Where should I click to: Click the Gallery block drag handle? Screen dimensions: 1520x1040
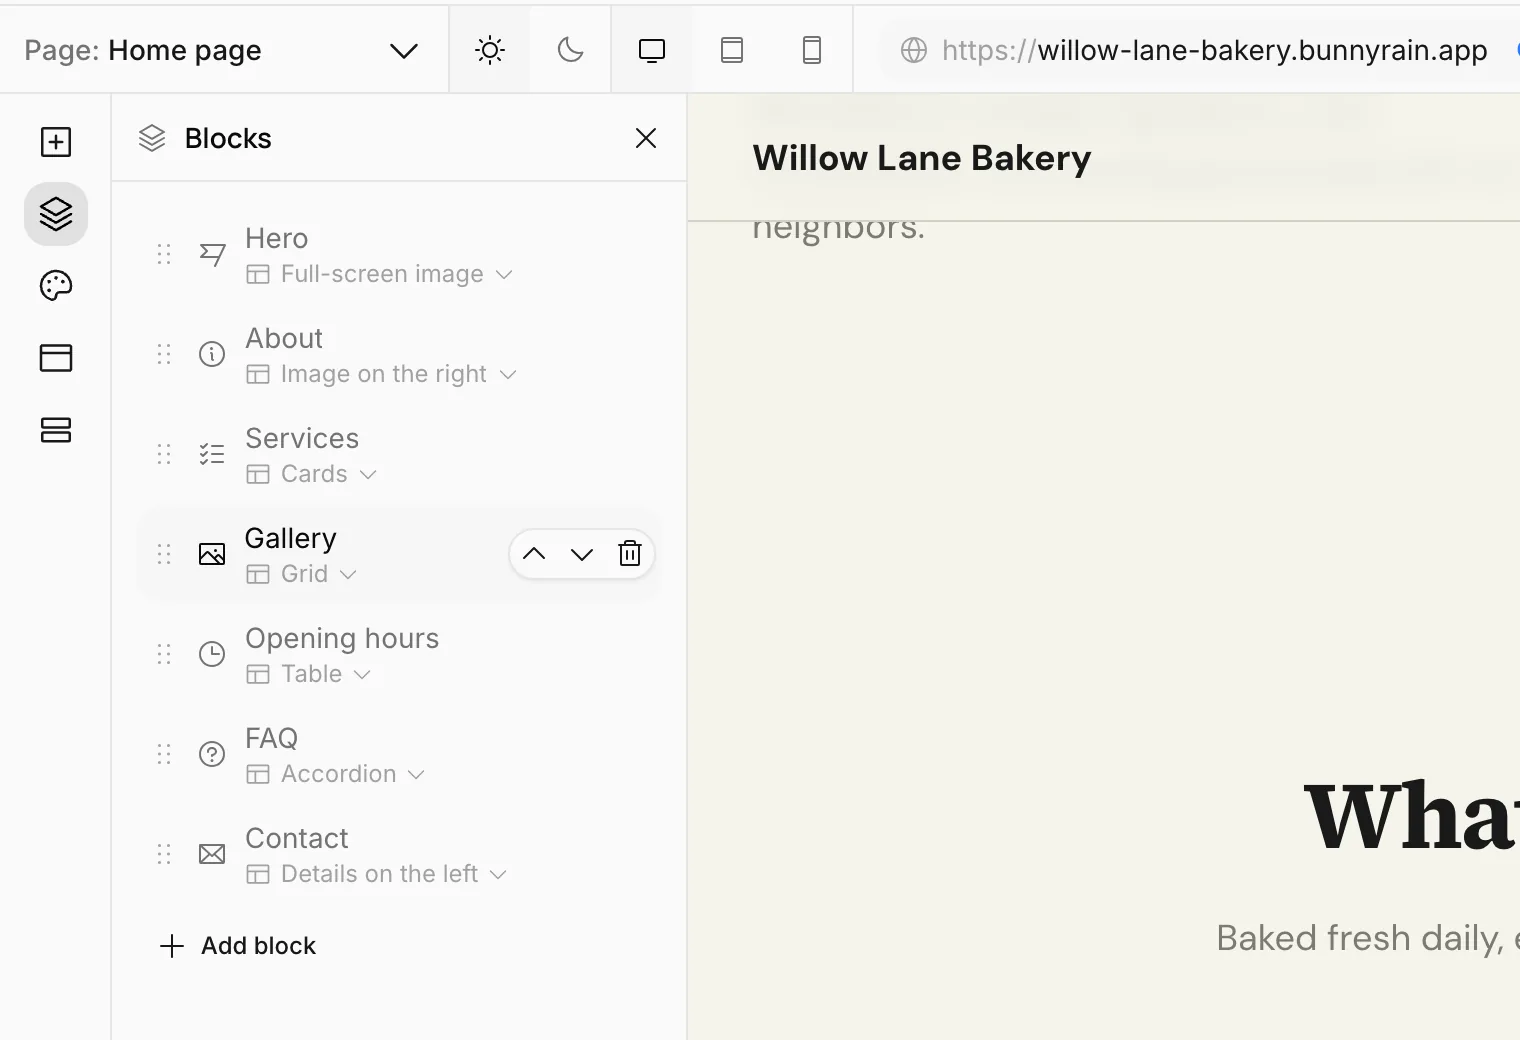164,554
